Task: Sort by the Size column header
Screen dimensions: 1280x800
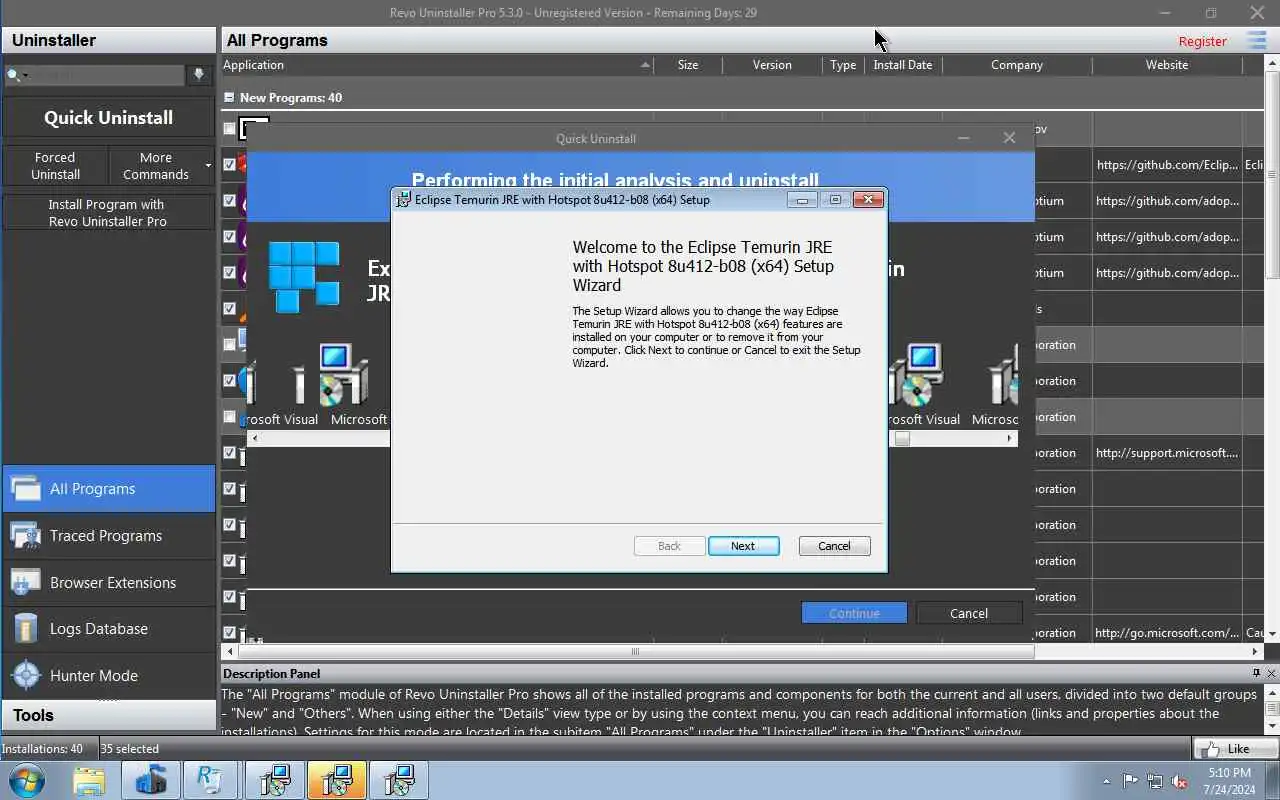Action: (688, 65)
